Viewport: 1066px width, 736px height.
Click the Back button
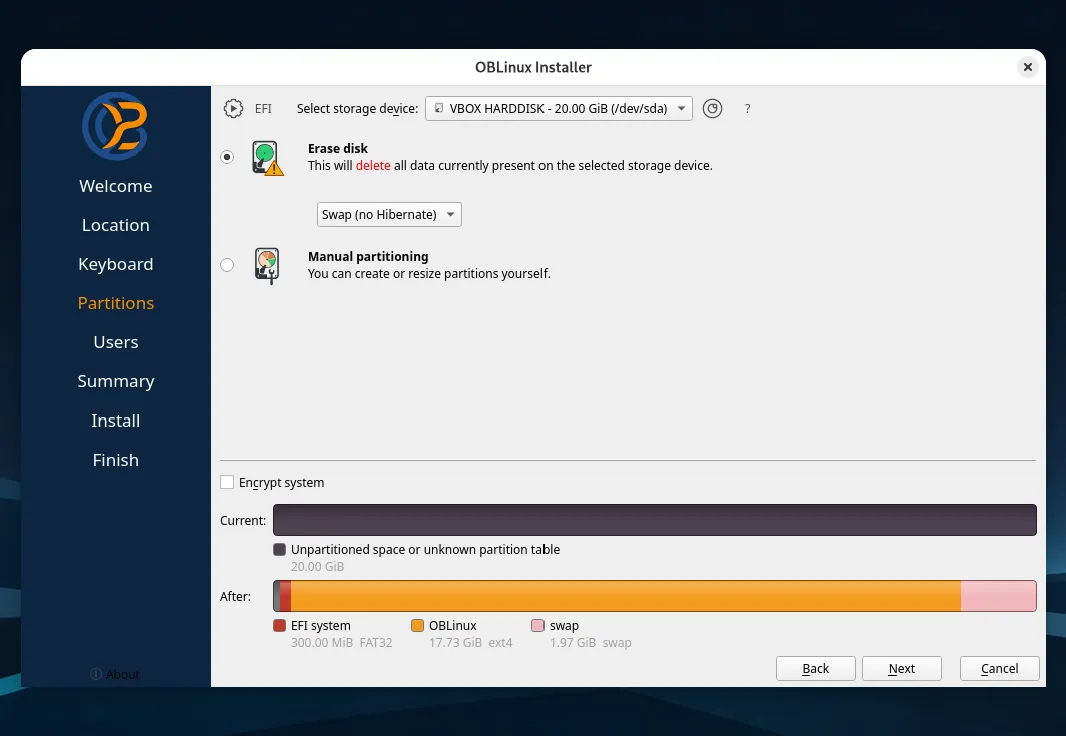(815, 669)
